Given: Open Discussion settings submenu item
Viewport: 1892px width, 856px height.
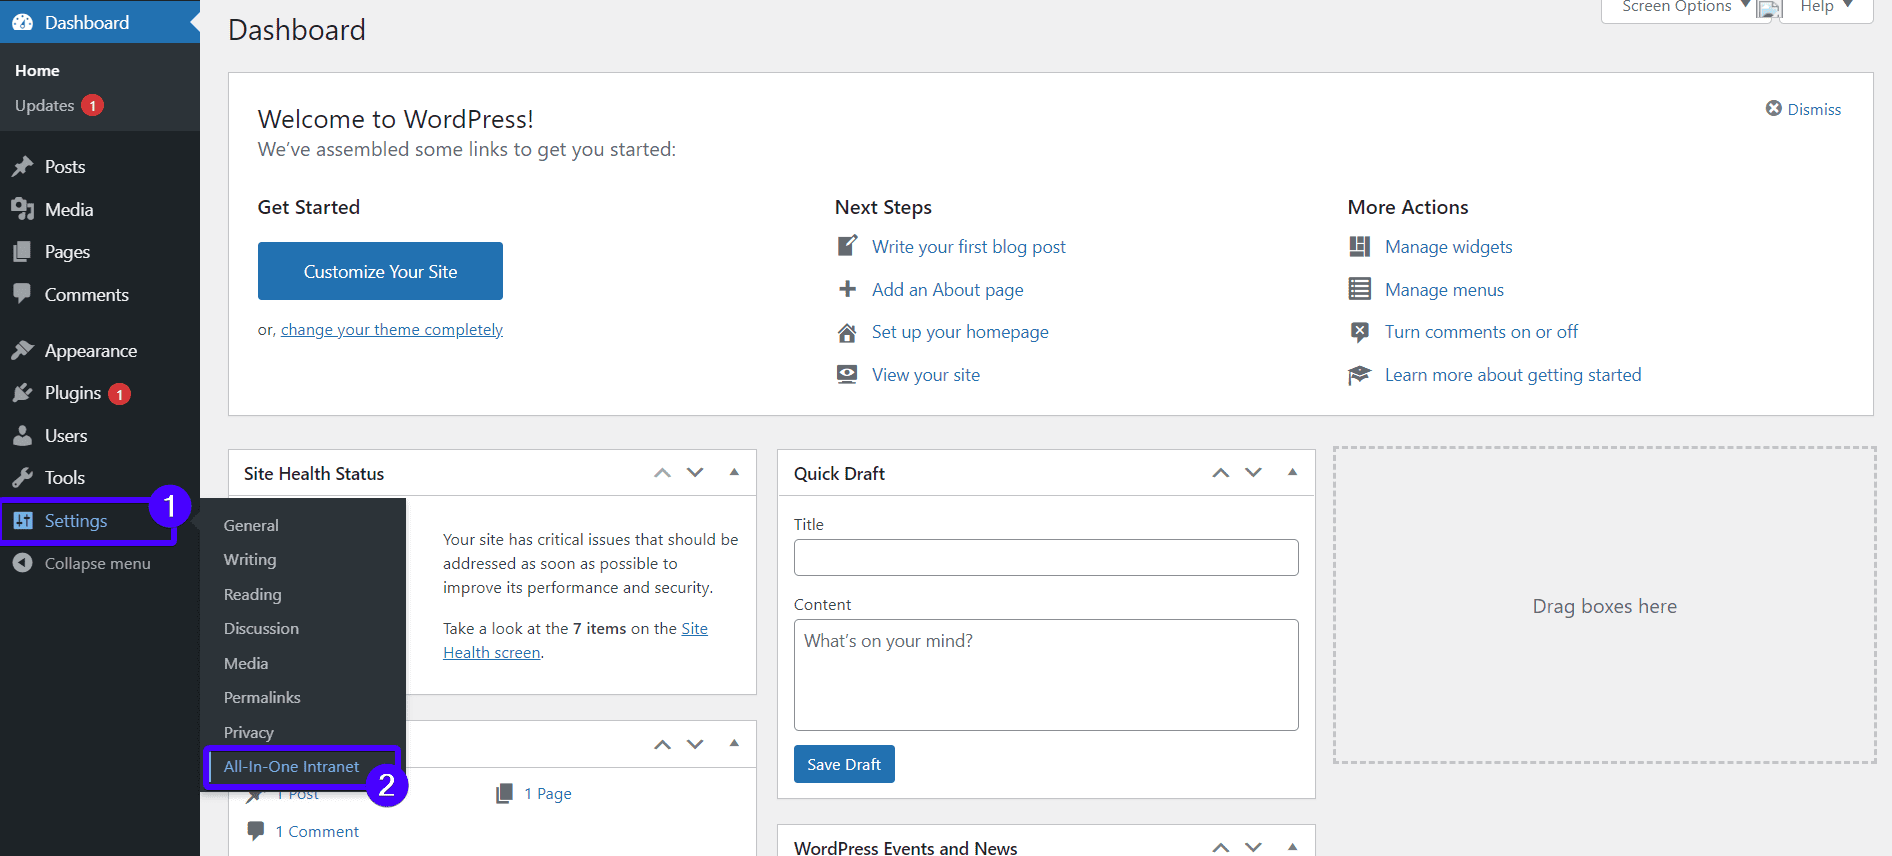Looking at the screenshot, I should [x=261, y=628].
